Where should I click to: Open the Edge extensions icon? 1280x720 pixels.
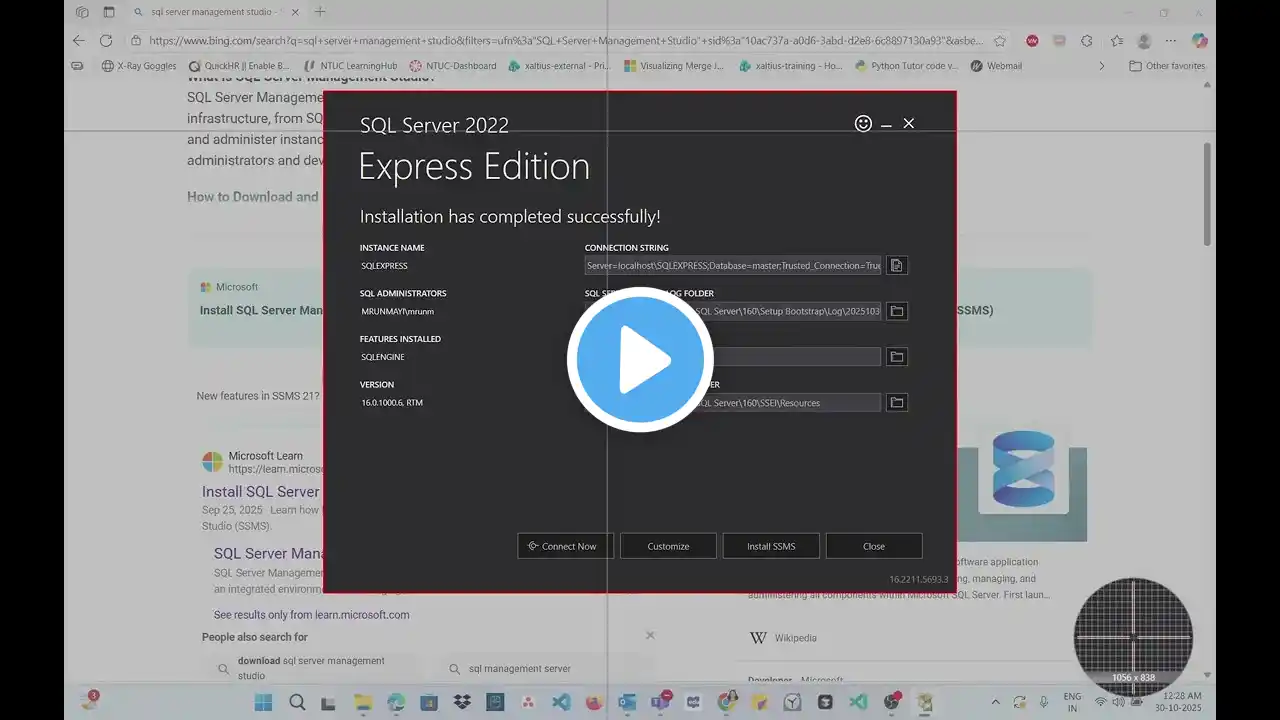(x=1088, y=41)
